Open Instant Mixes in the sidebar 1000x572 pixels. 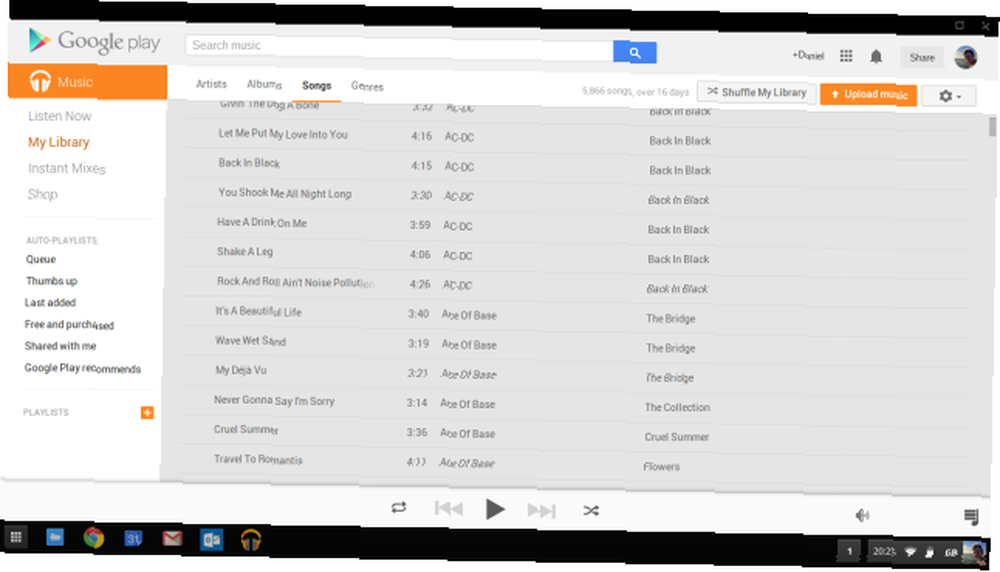(x=66, y=168)
